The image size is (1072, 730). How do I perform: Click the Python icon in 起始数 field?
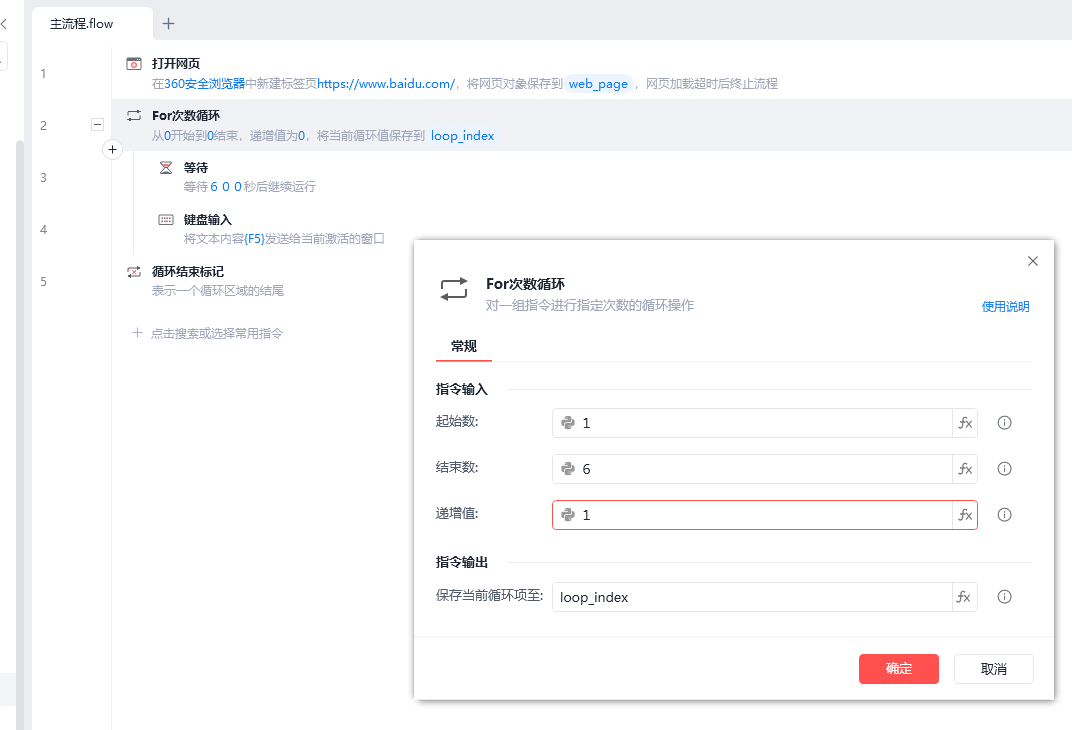tap(567, 423)
